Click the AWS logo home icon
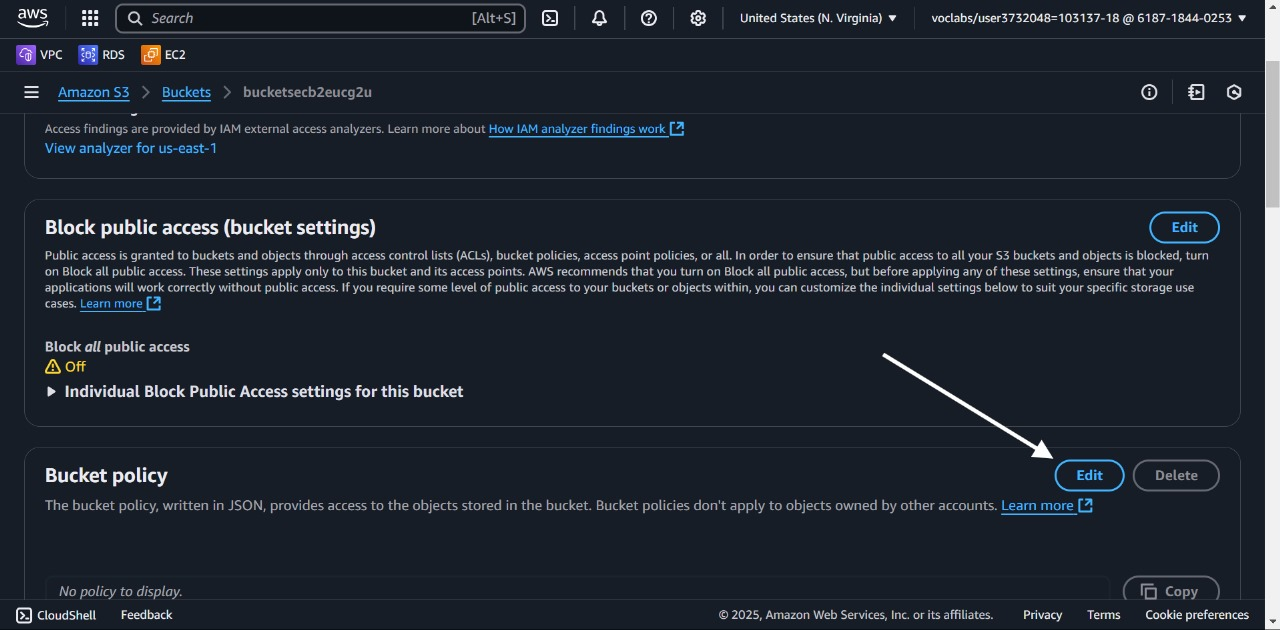 pyautogui.click(x=33, y=18)
